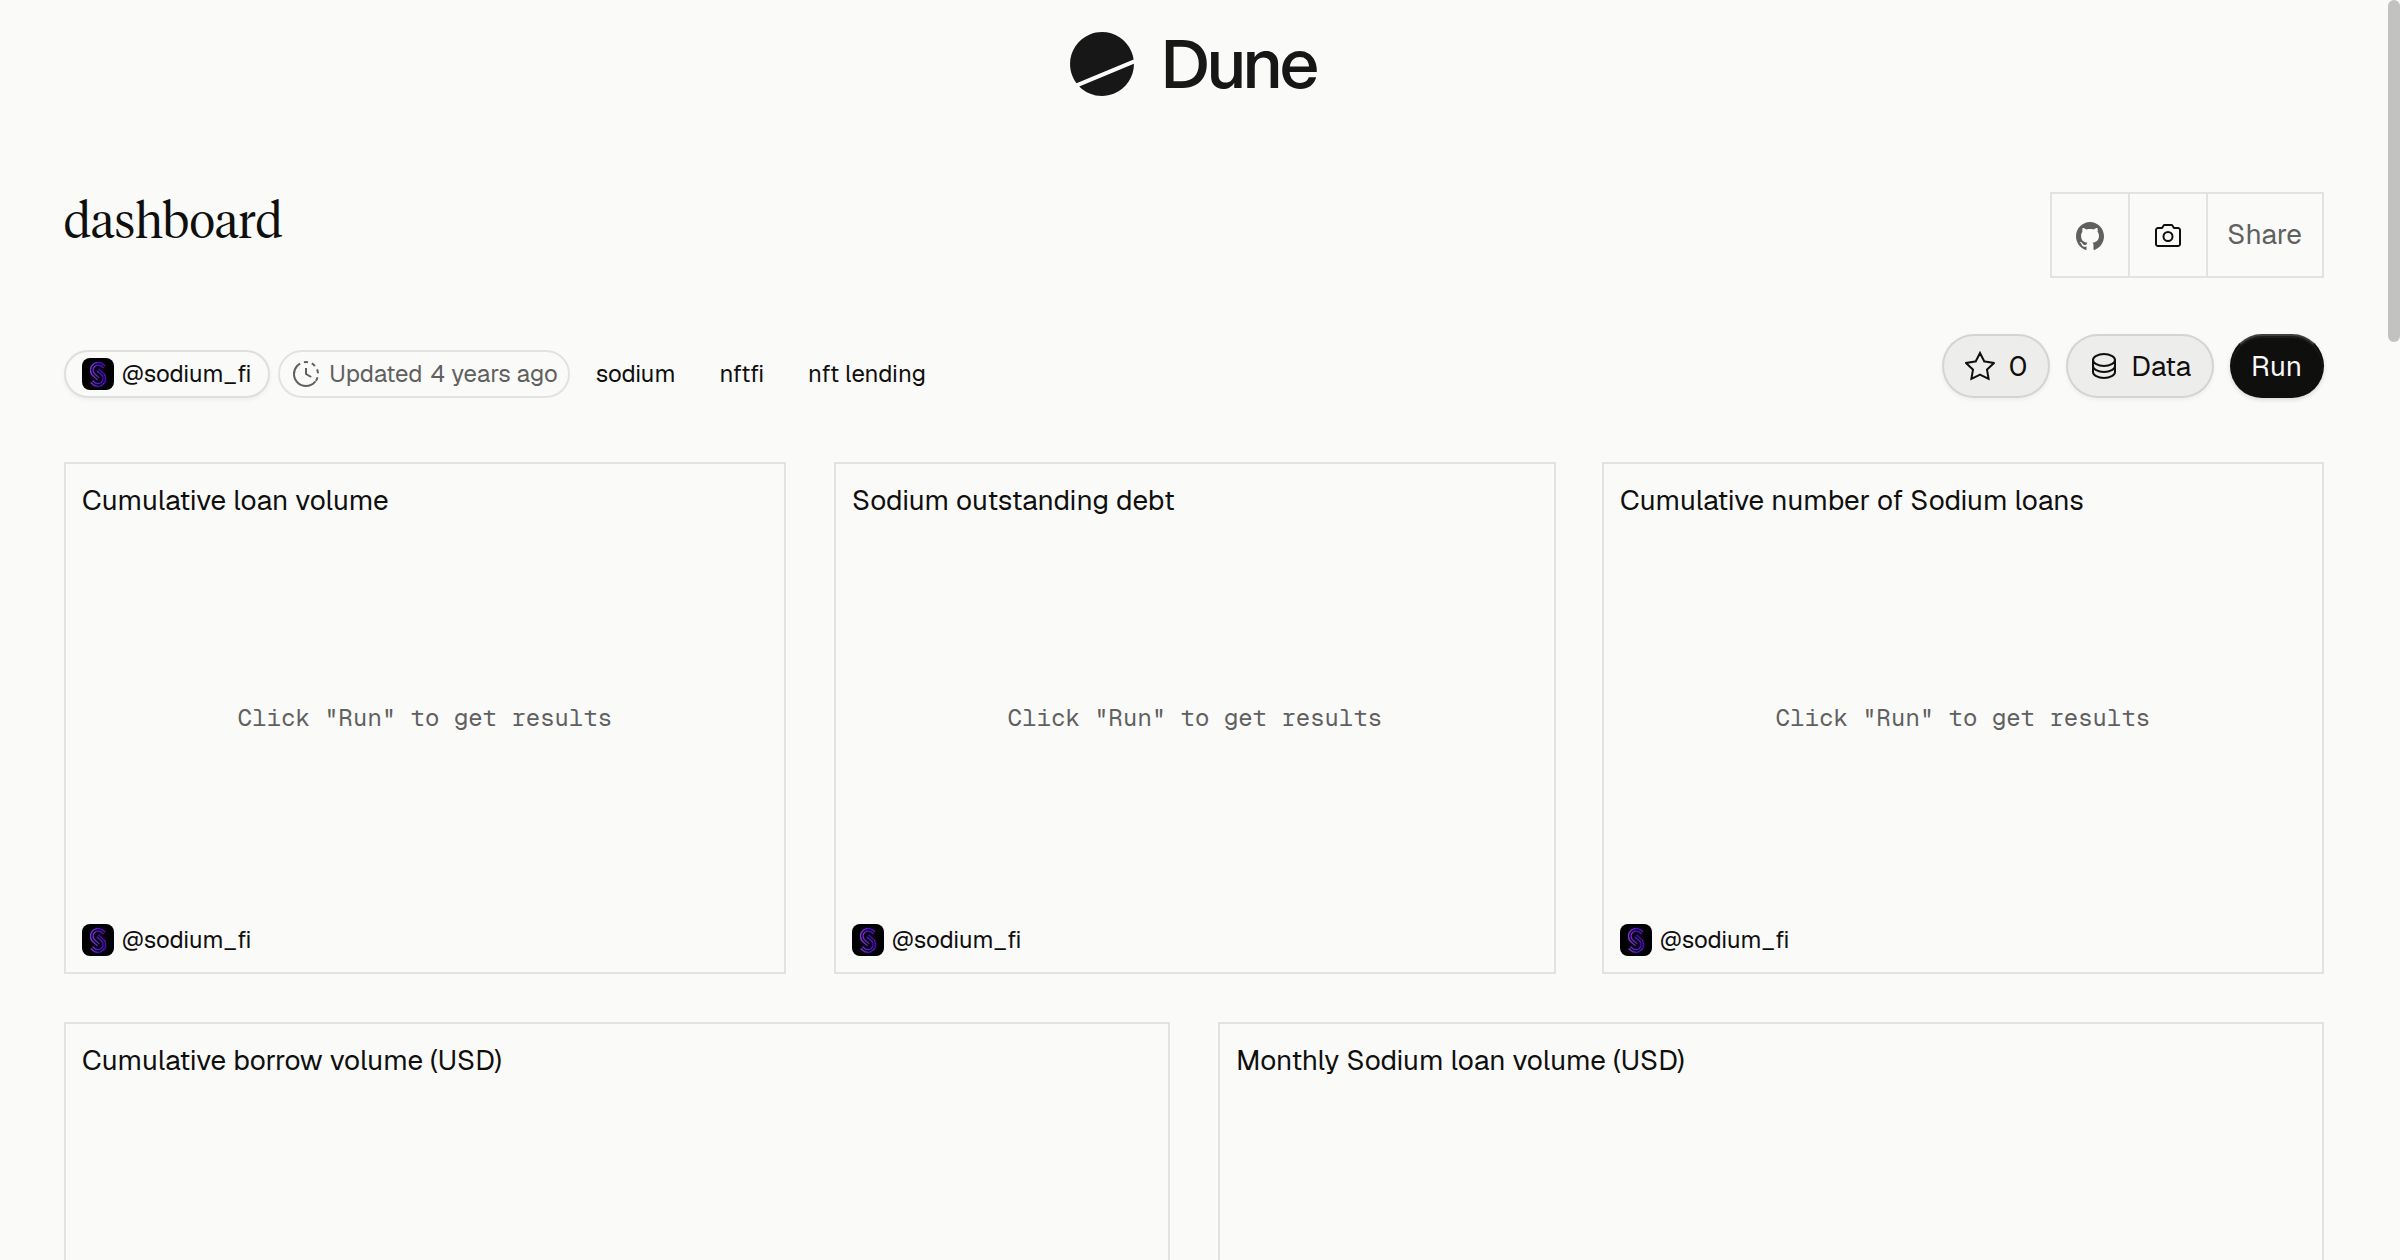Open Cumulative number of Sodium loans title
The width and height of the screenshot is (2400, 1260).
point(1851,500)
